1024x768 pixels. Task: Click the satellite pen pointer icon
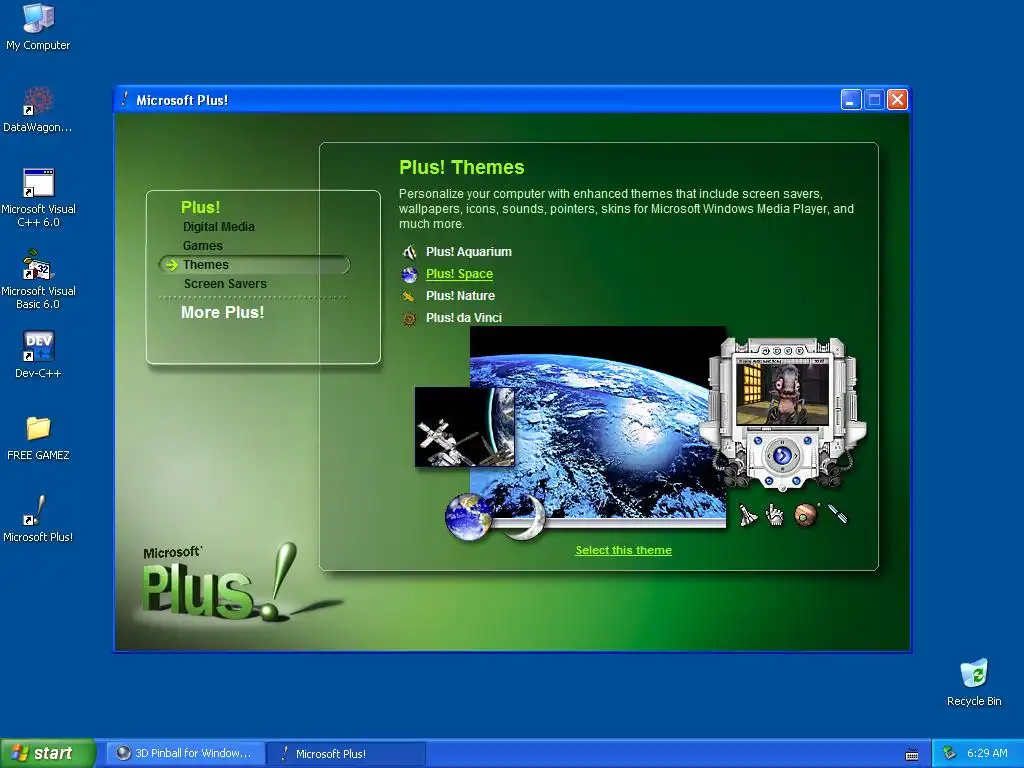pyautogui.click(x=838, y=513)
